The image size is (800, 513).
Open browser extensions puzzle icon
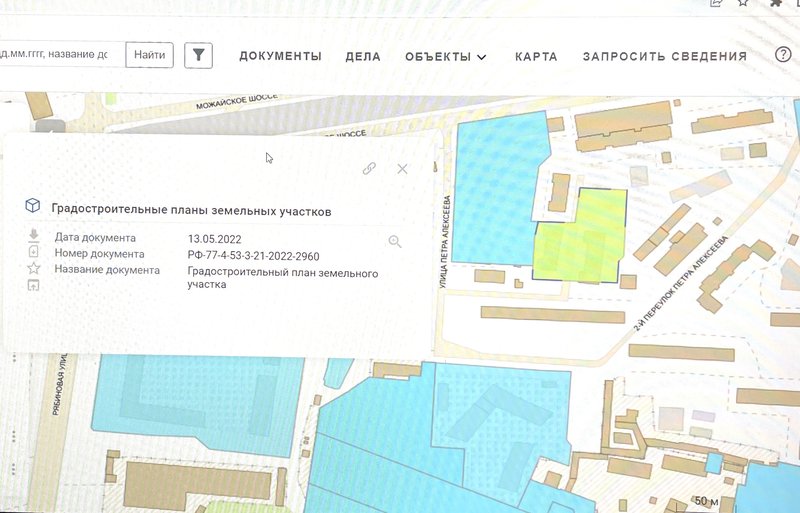[x=776, y=3]
